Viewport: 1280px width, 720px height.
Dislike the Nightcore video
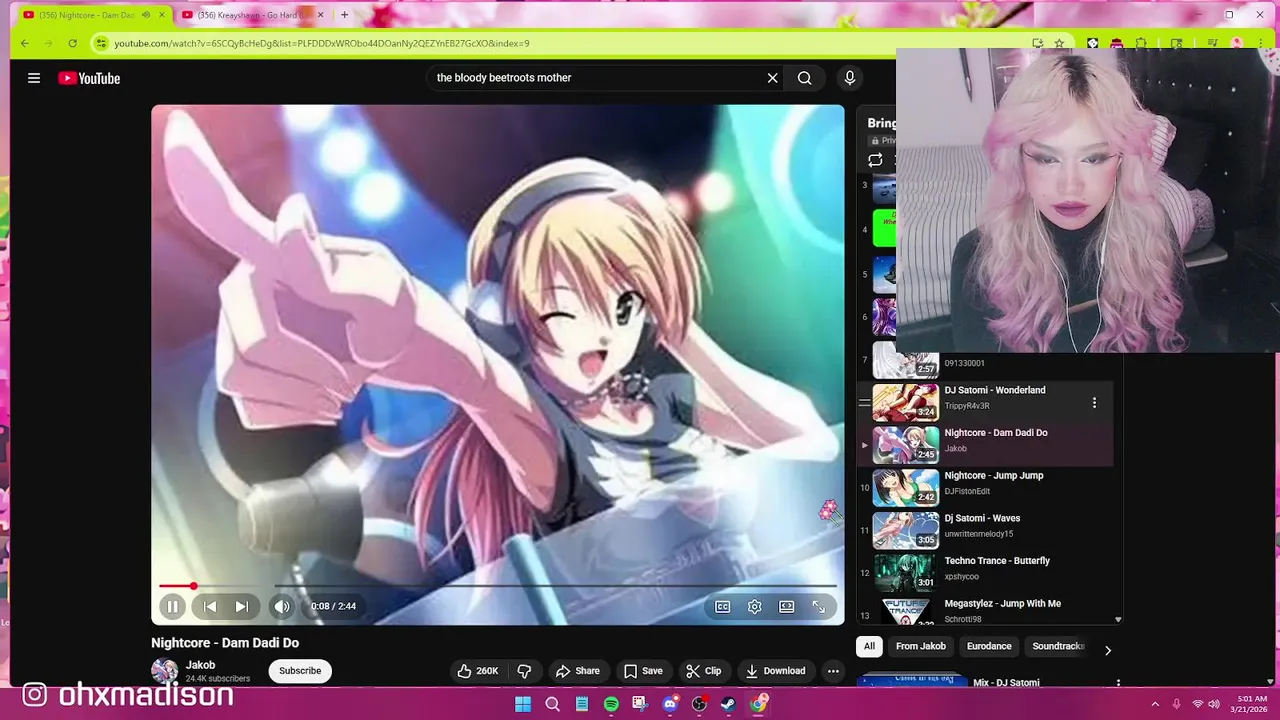tap(524, 671)
